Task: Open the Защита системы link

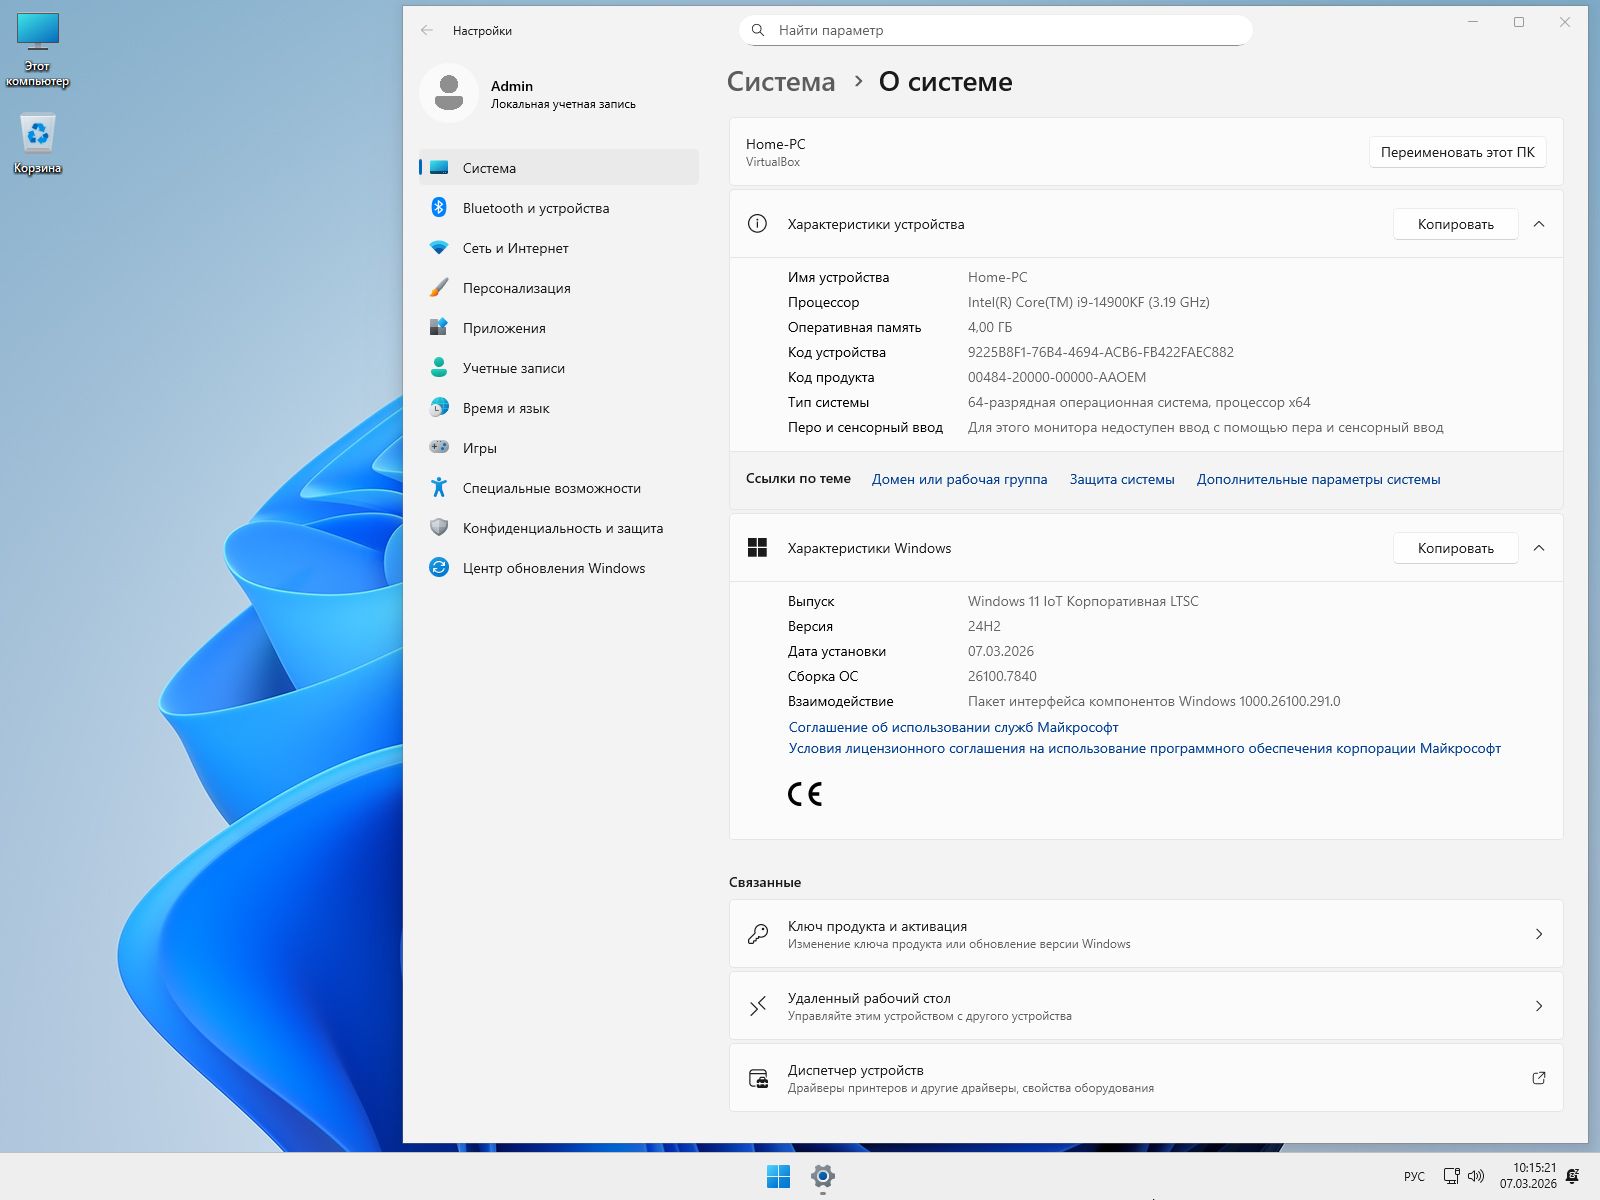Action: [1122, 479]
